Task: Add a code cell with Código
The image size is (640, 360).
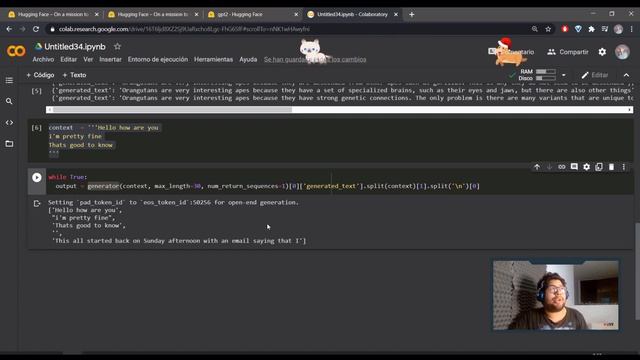Action: [40, 75]
